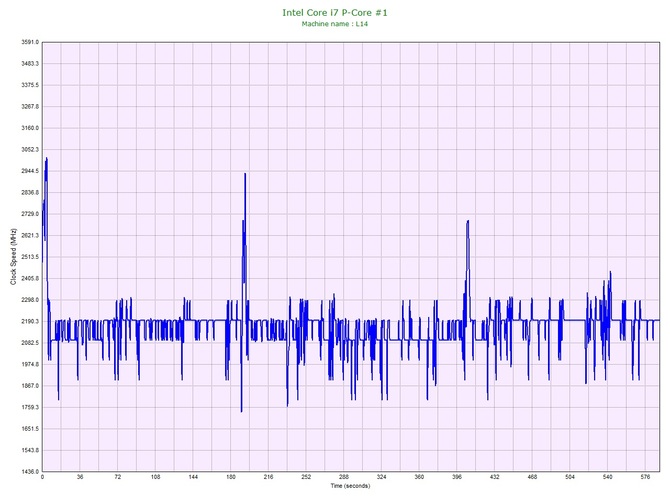Click the 2621.3 y-axis label
The height and width of the screenshot is (503, 670).
(x=30, y=235)
